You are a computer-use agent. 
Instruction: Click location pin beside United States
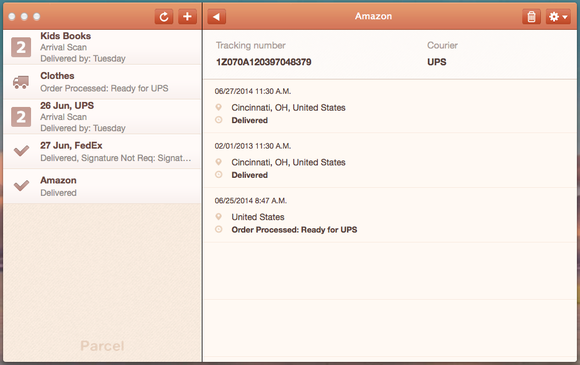pyautogui.click(x=219, y=217)
